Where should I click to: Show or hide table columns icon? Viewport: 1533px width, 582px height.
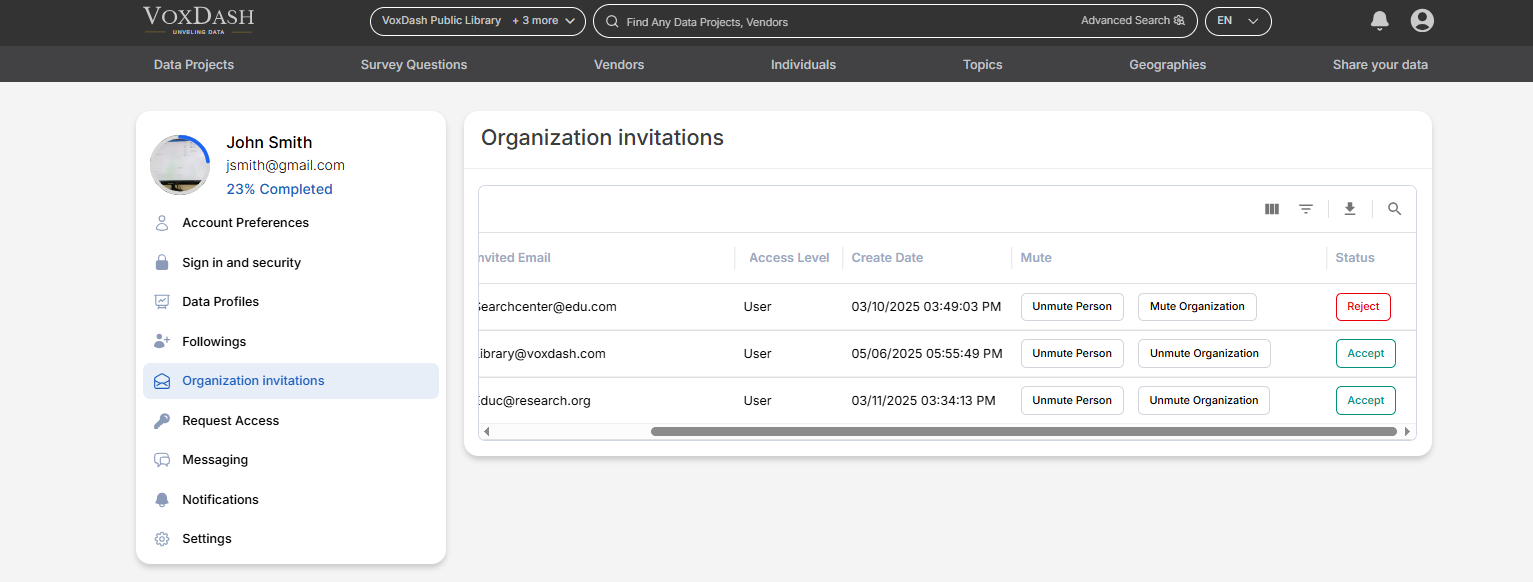pos(1272,209)
